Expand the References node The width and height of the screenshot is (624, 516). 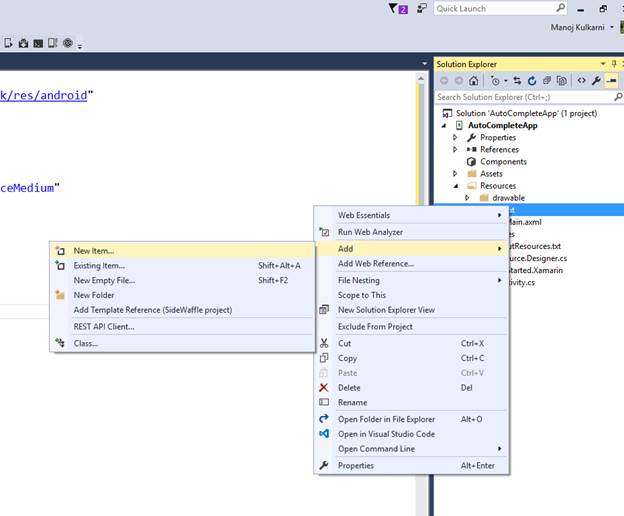[x=455, y=150]
